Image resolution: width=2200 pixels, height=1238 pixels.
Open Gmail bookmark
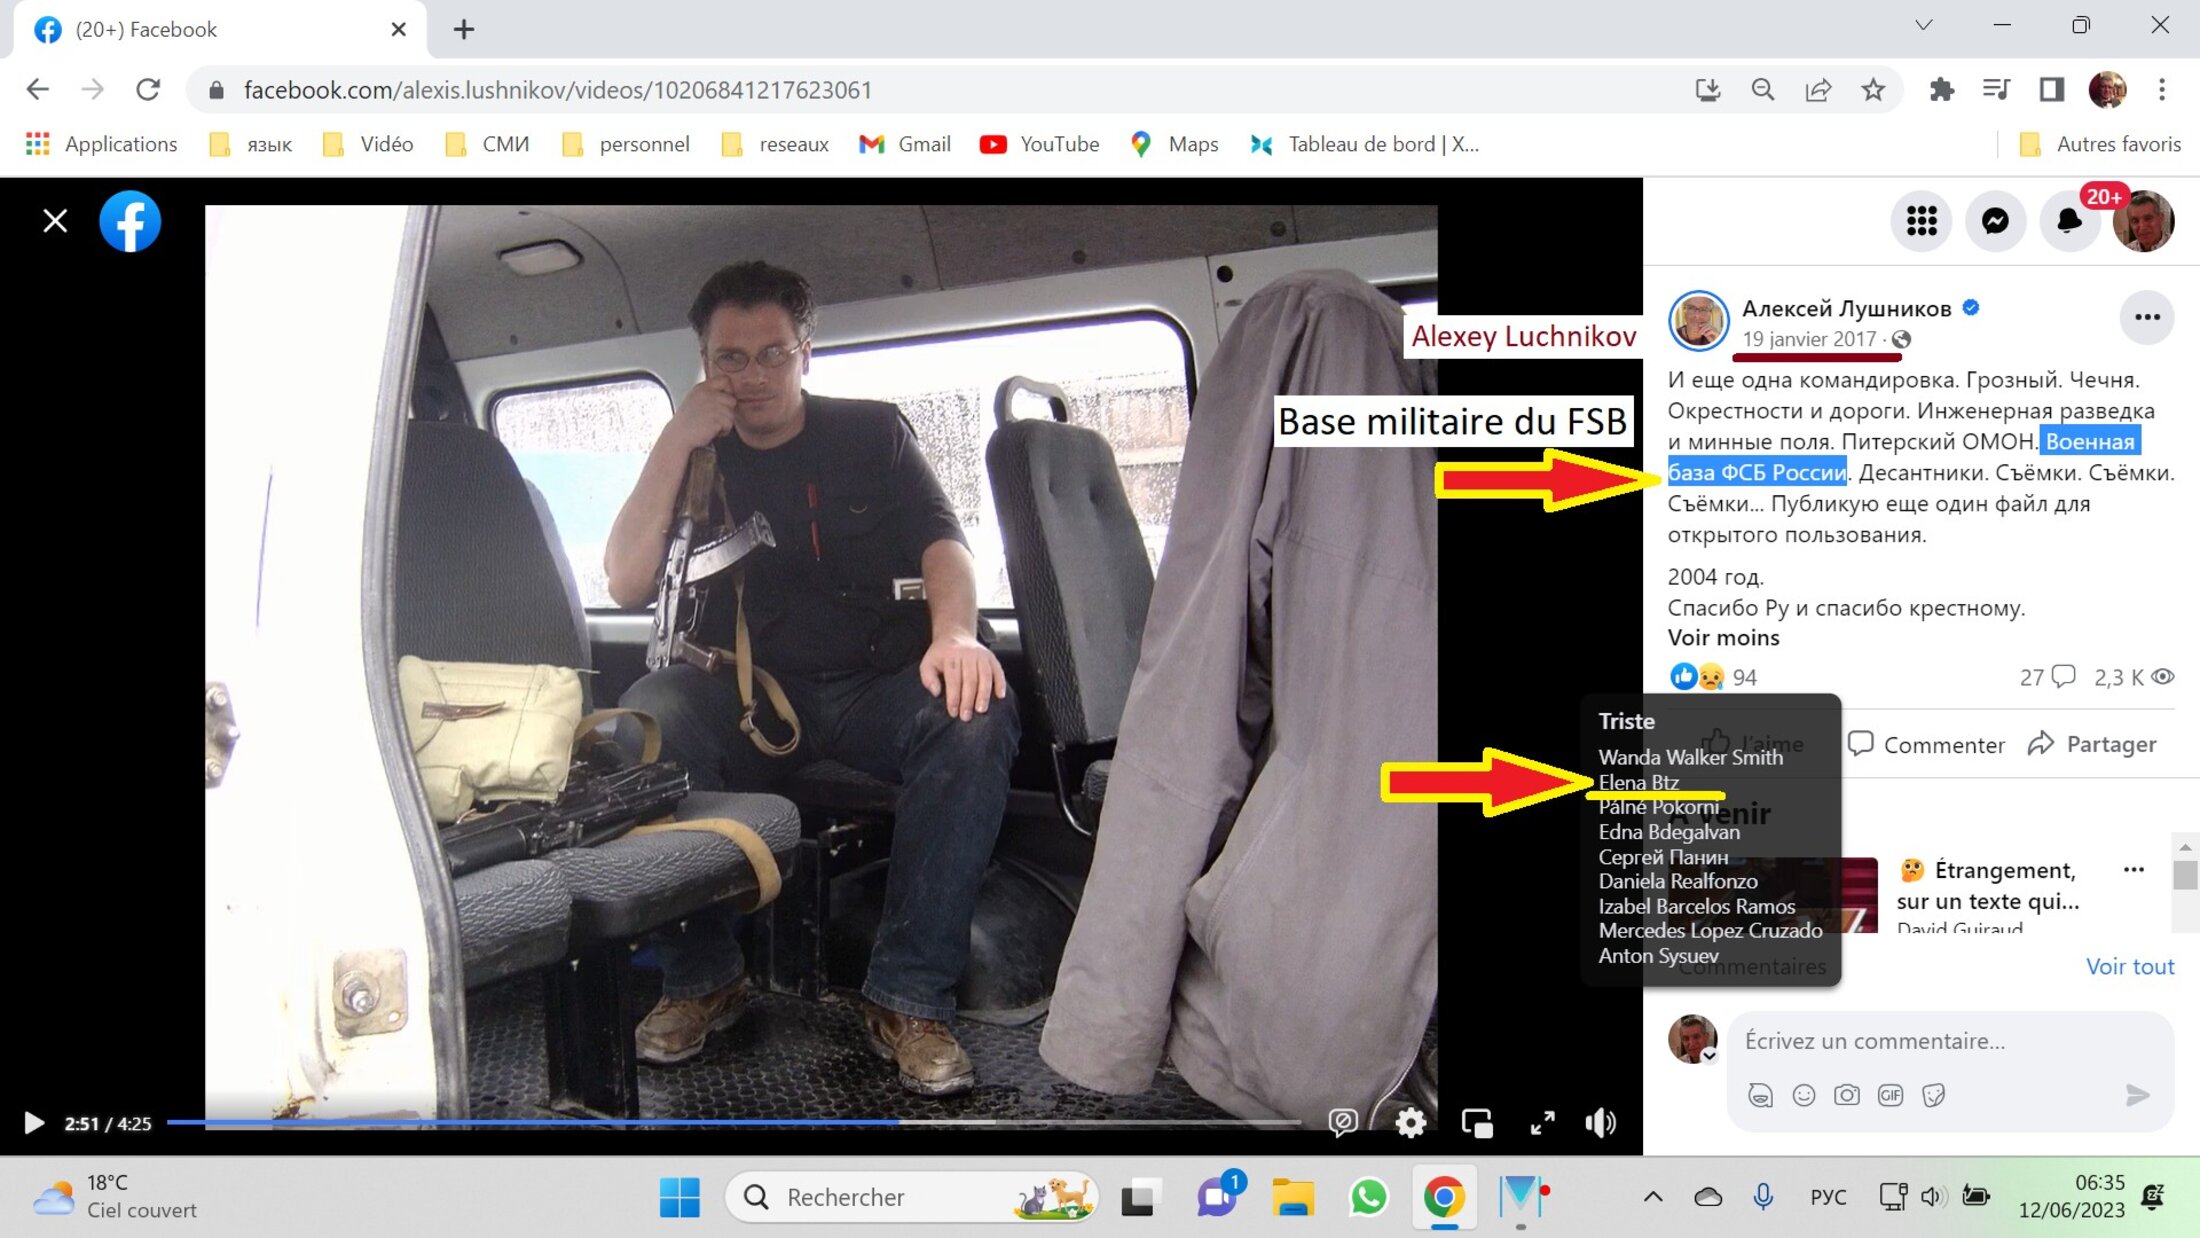[905, 144]
